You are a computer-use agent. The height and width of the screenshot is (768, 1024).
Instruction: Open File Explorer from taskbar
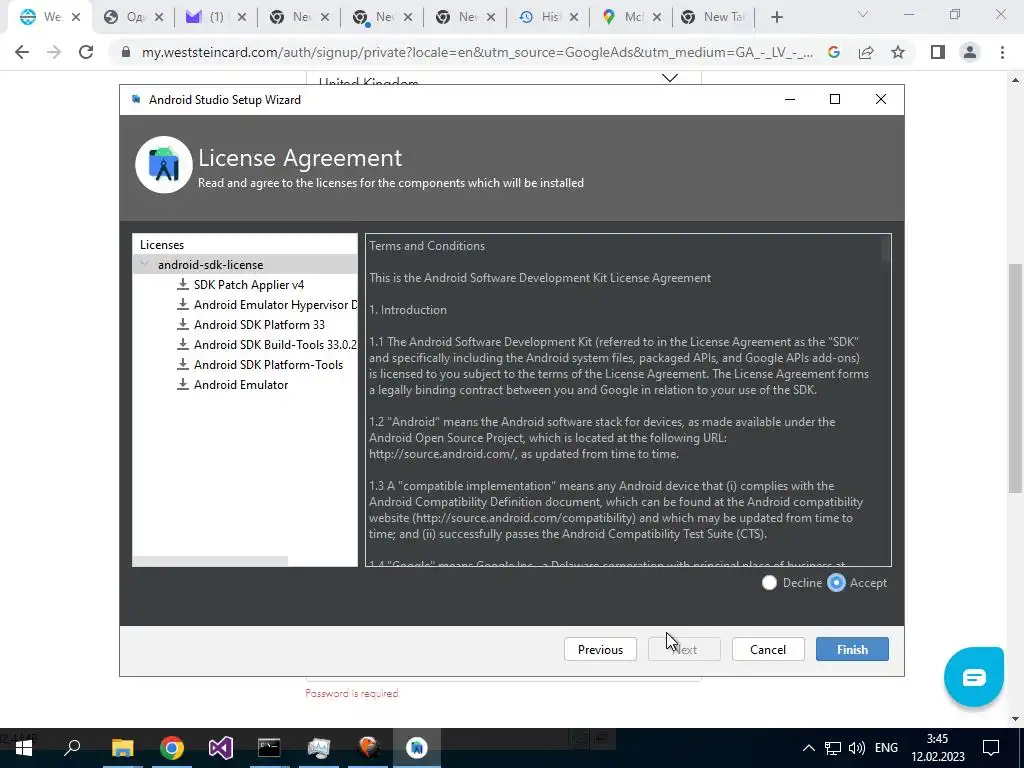point(122,748)
